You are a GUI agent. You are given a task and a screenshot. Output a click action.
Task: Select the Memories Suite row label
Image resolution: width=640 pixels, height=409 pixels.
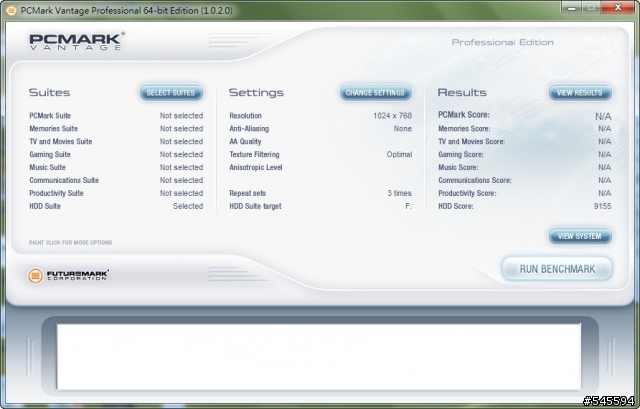(53, 129)
